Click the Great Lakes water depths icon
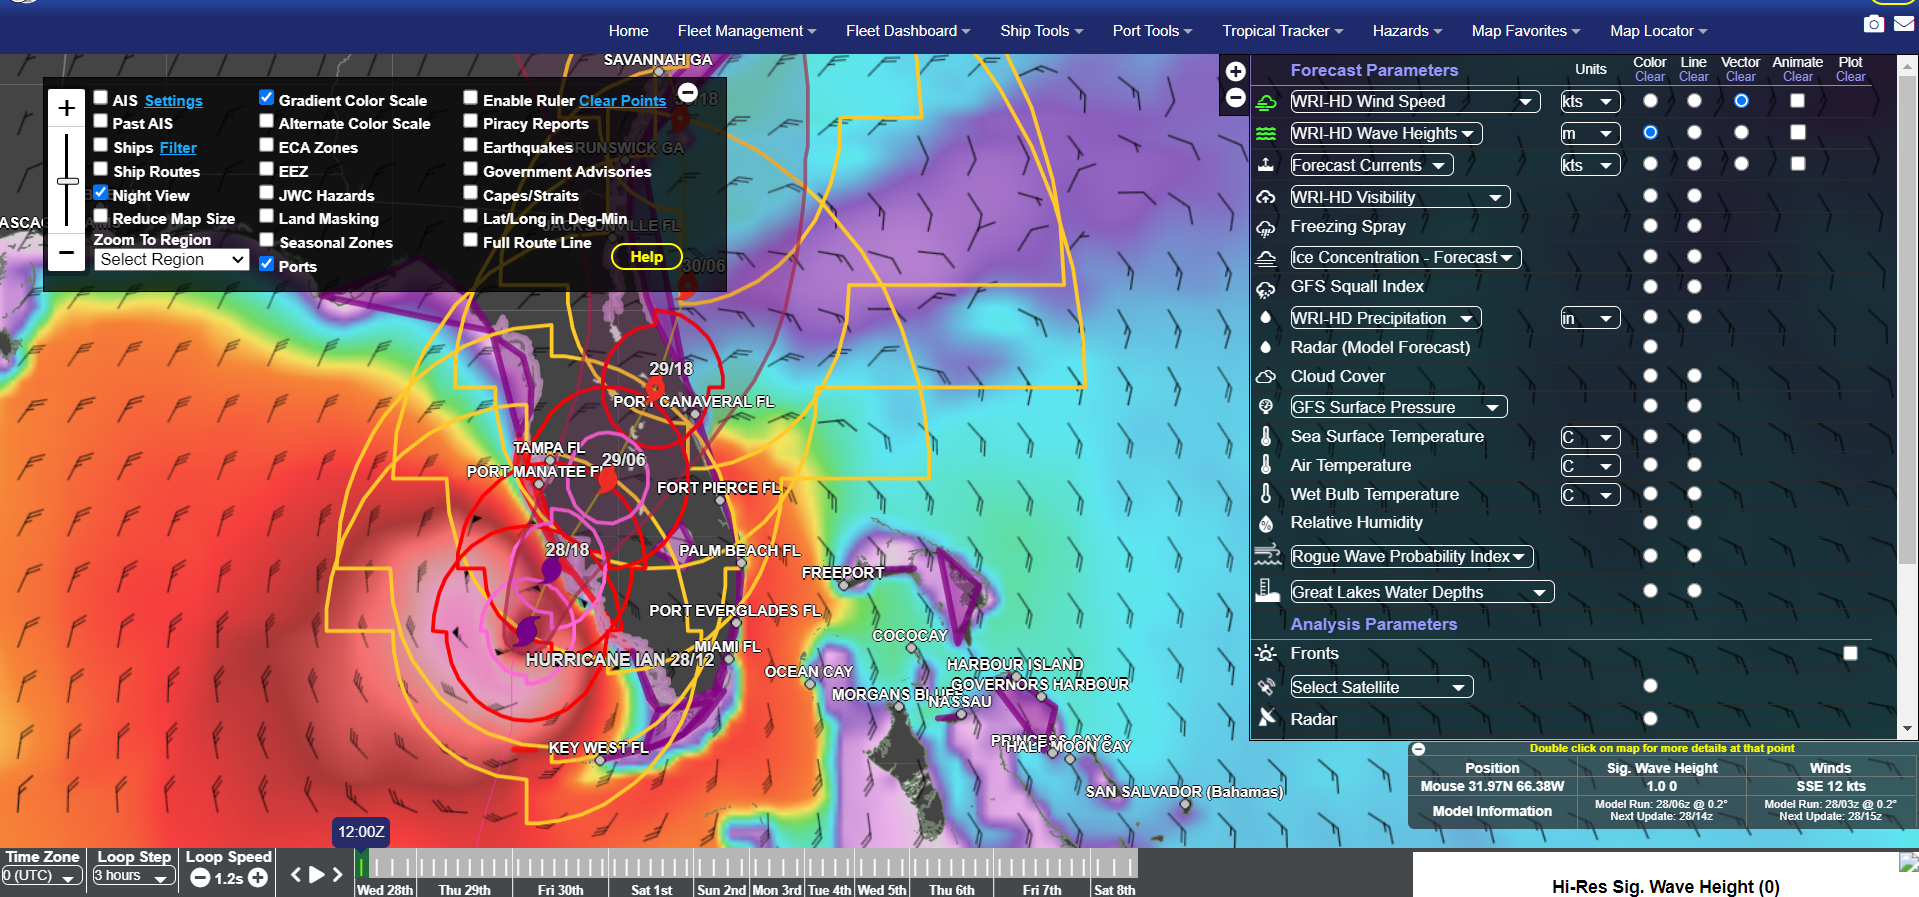Screen dimensions: 1919x897 point(1268,590)
